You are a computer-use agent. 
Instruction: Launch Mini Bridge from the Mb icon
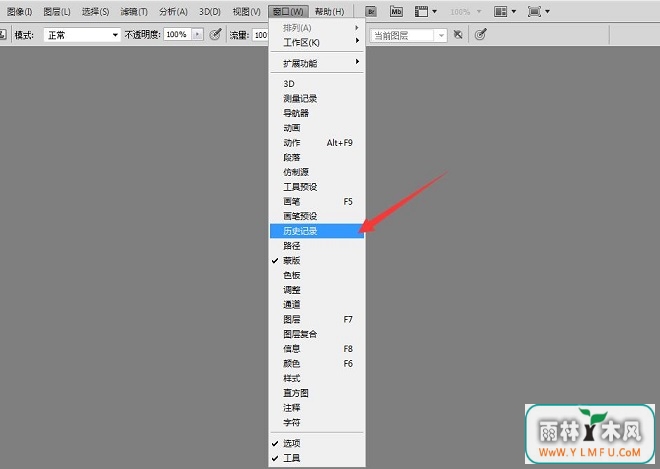click(396, 11)
